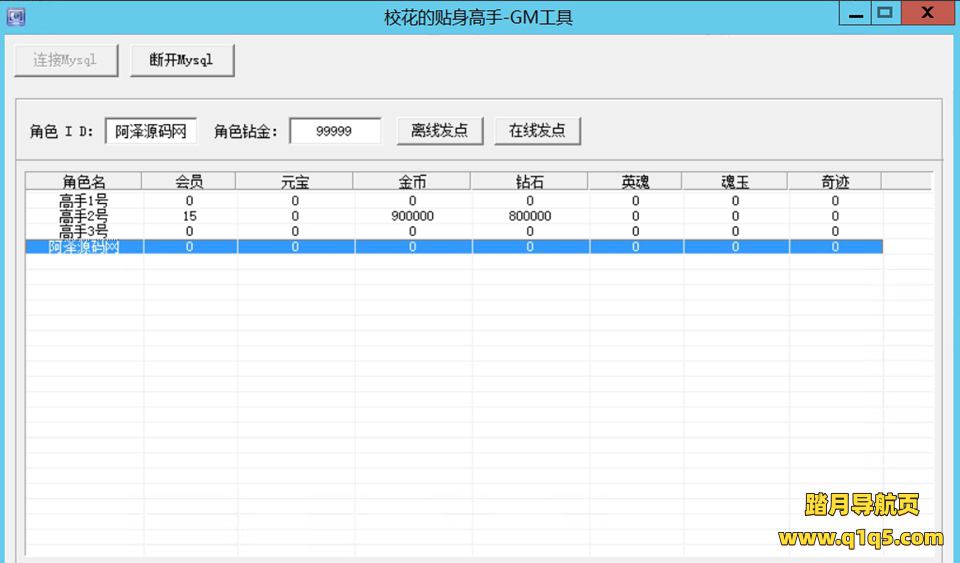Viewport: 960px width, 563px height.
Task: Click the 元宝 column header
Action: [x=294, y=182]
